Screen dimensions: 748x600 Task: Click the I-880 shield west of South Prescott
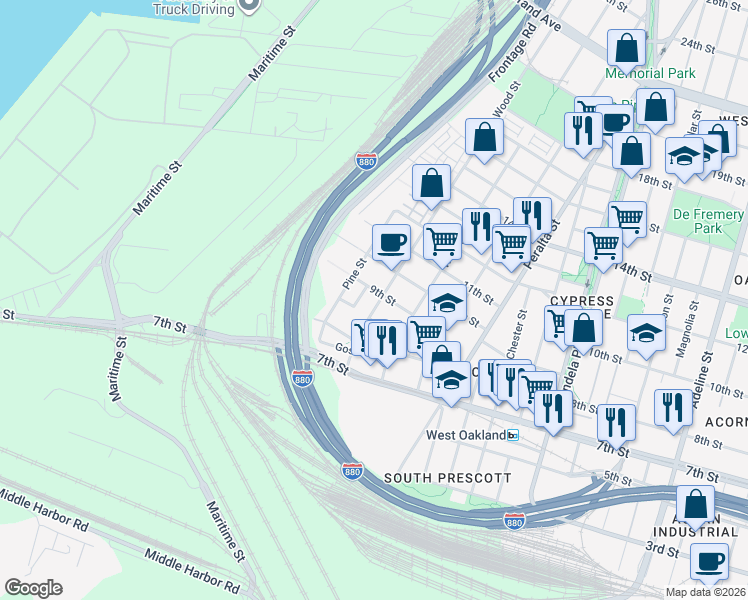coord(352,471)
